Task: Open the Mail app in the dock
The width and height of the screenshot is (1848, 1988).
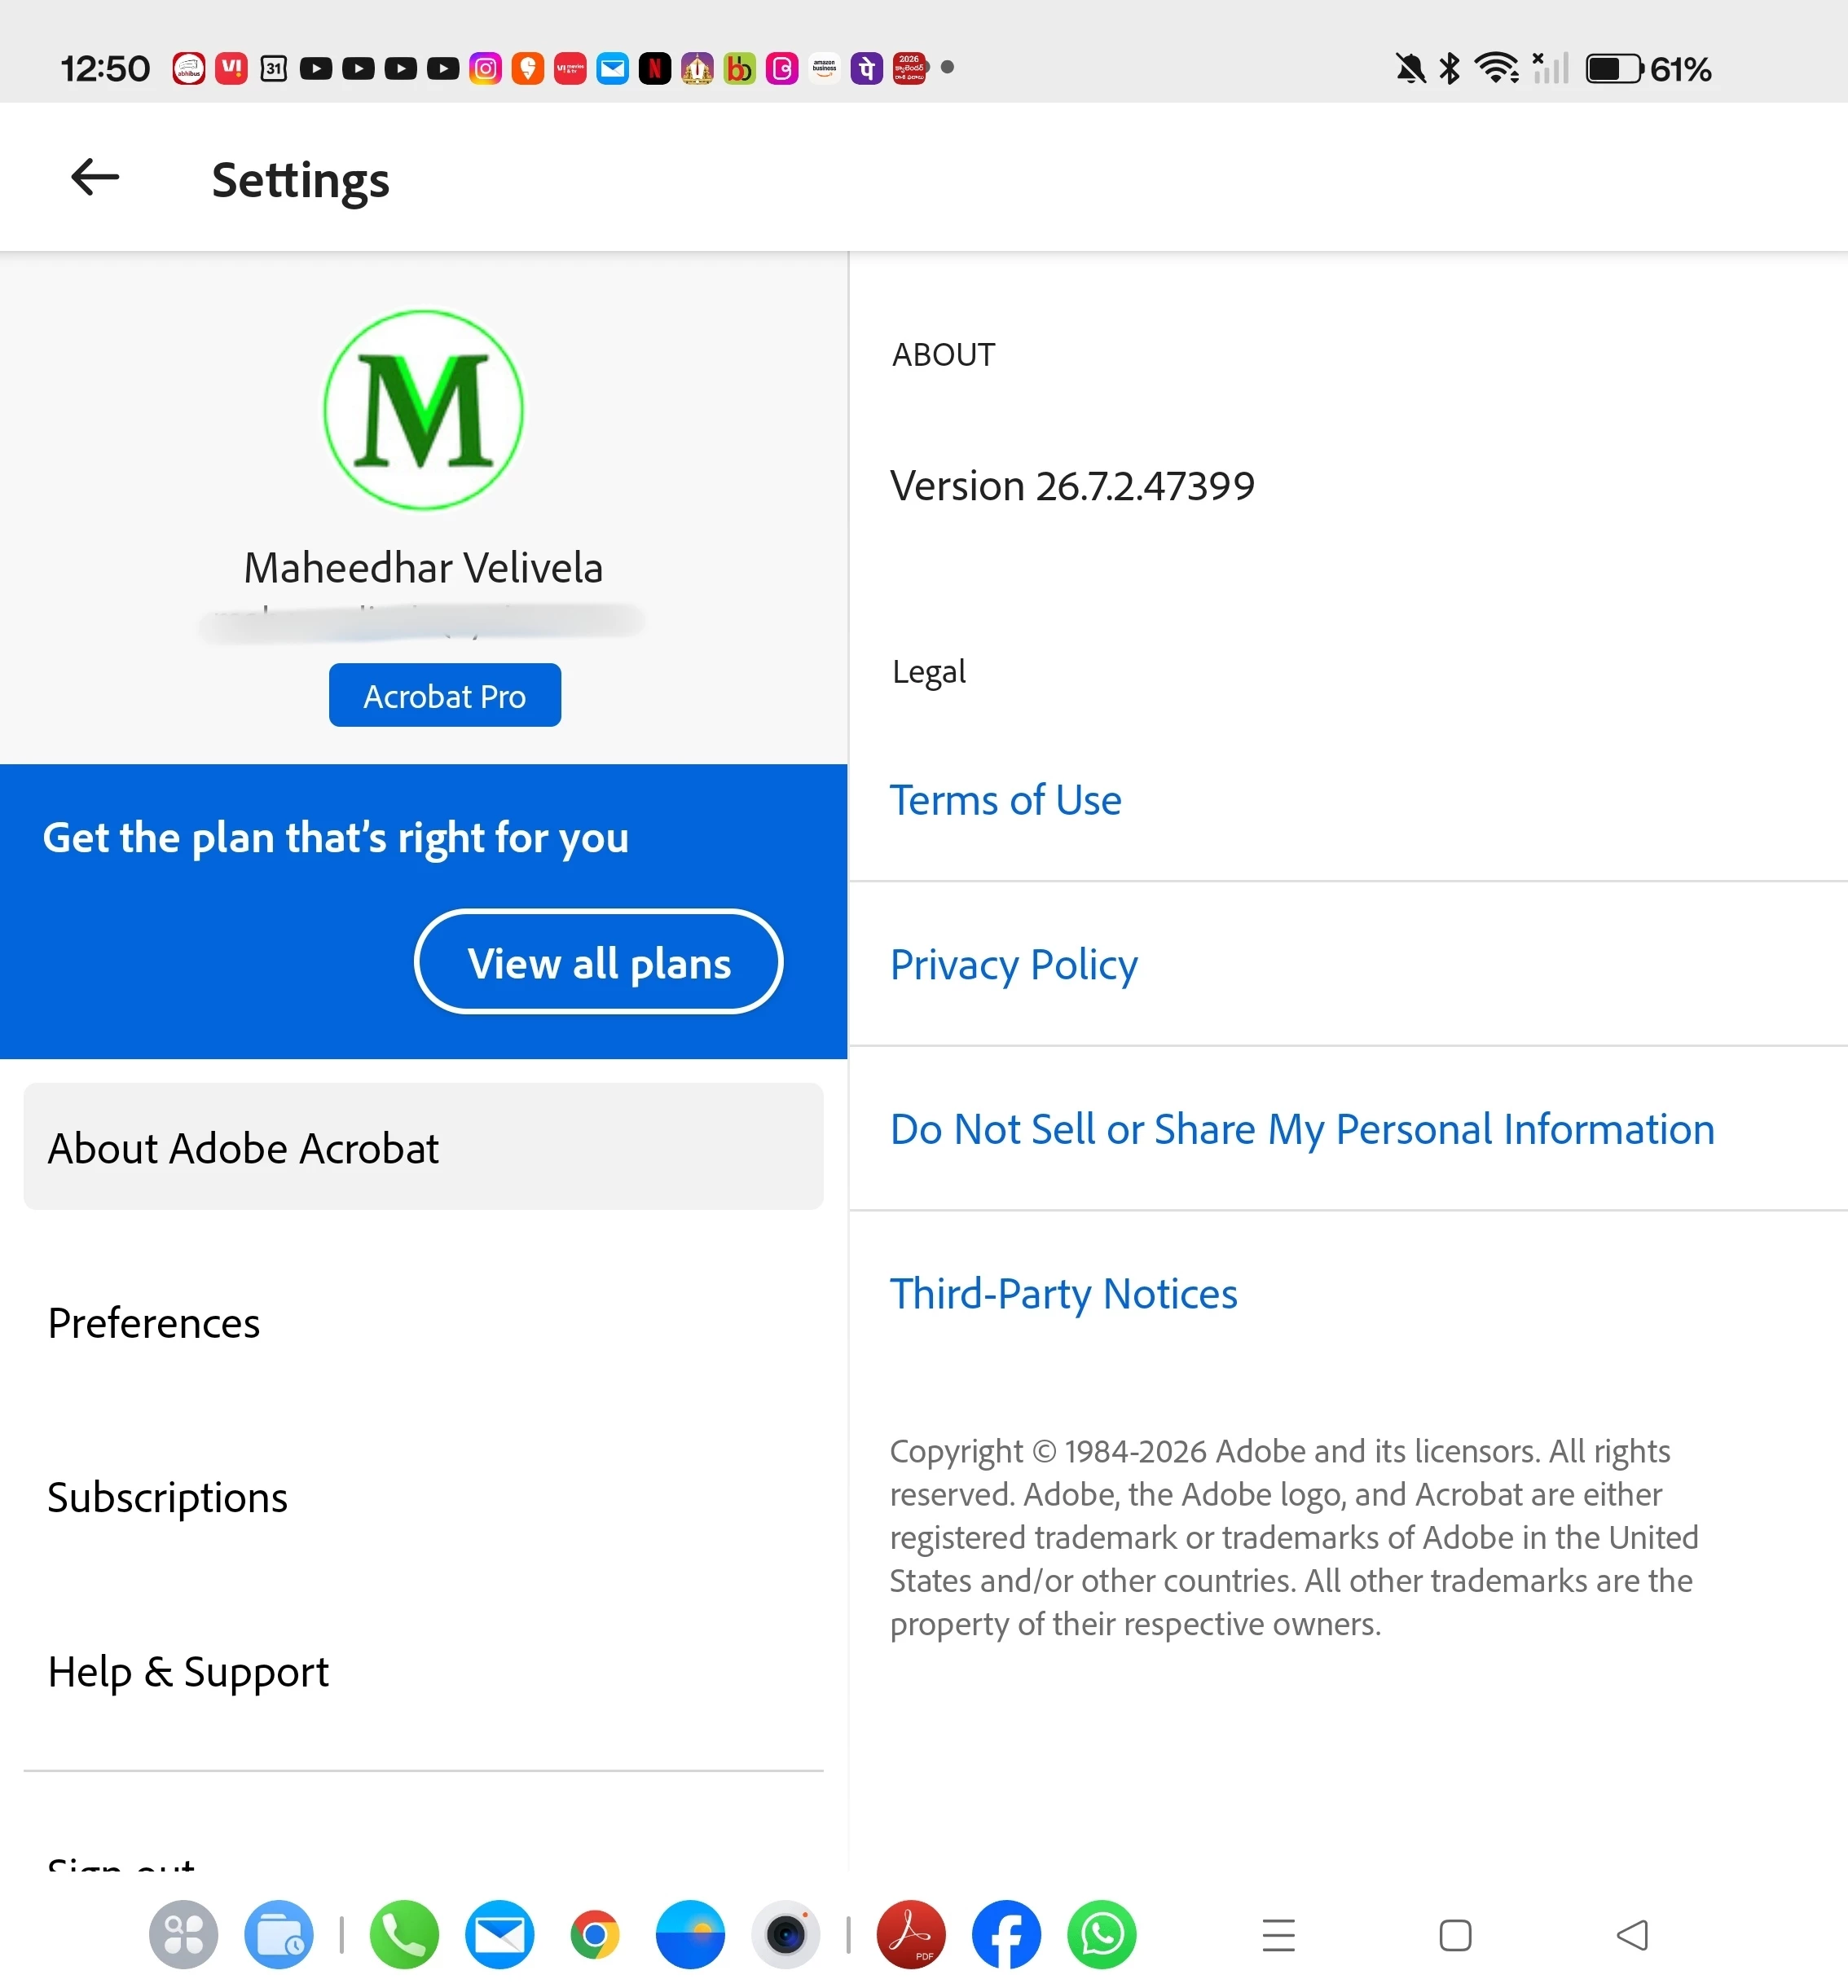Action: pyautogui.click(x=500, y=1935)
